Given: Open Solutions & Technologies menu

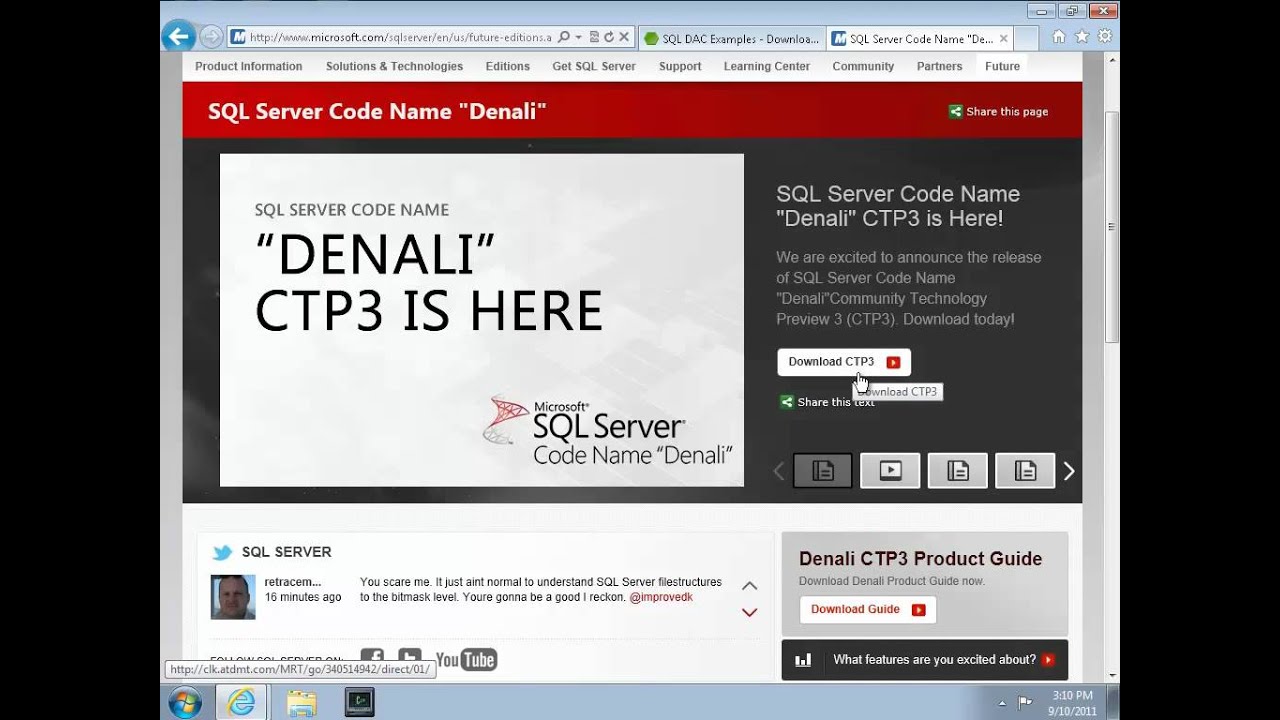Looking at the screenshot, I should pos(394,66).
